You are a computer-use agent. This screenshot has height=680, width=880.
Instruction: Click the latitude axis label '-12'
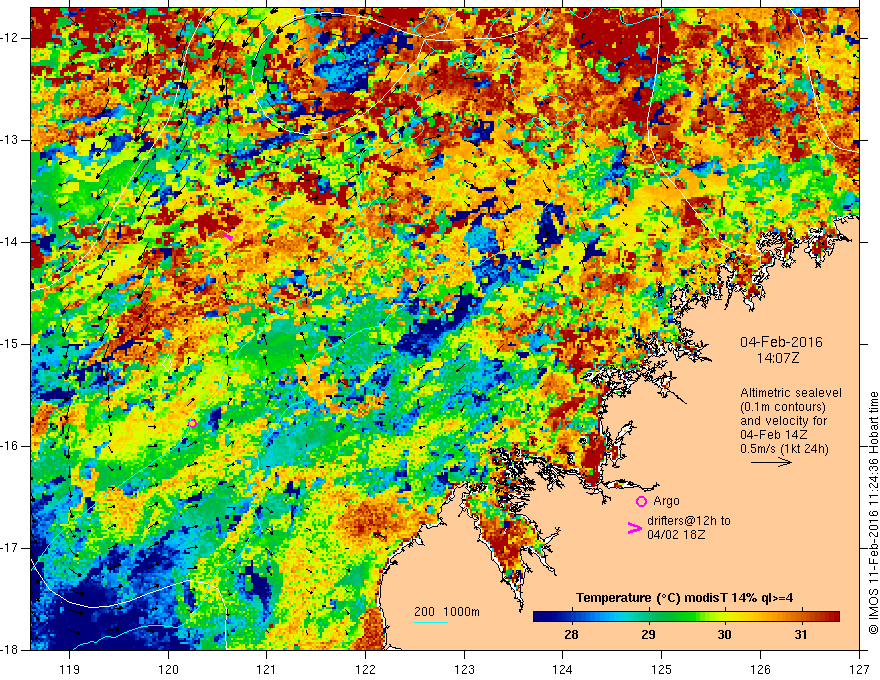pos(10,38)
